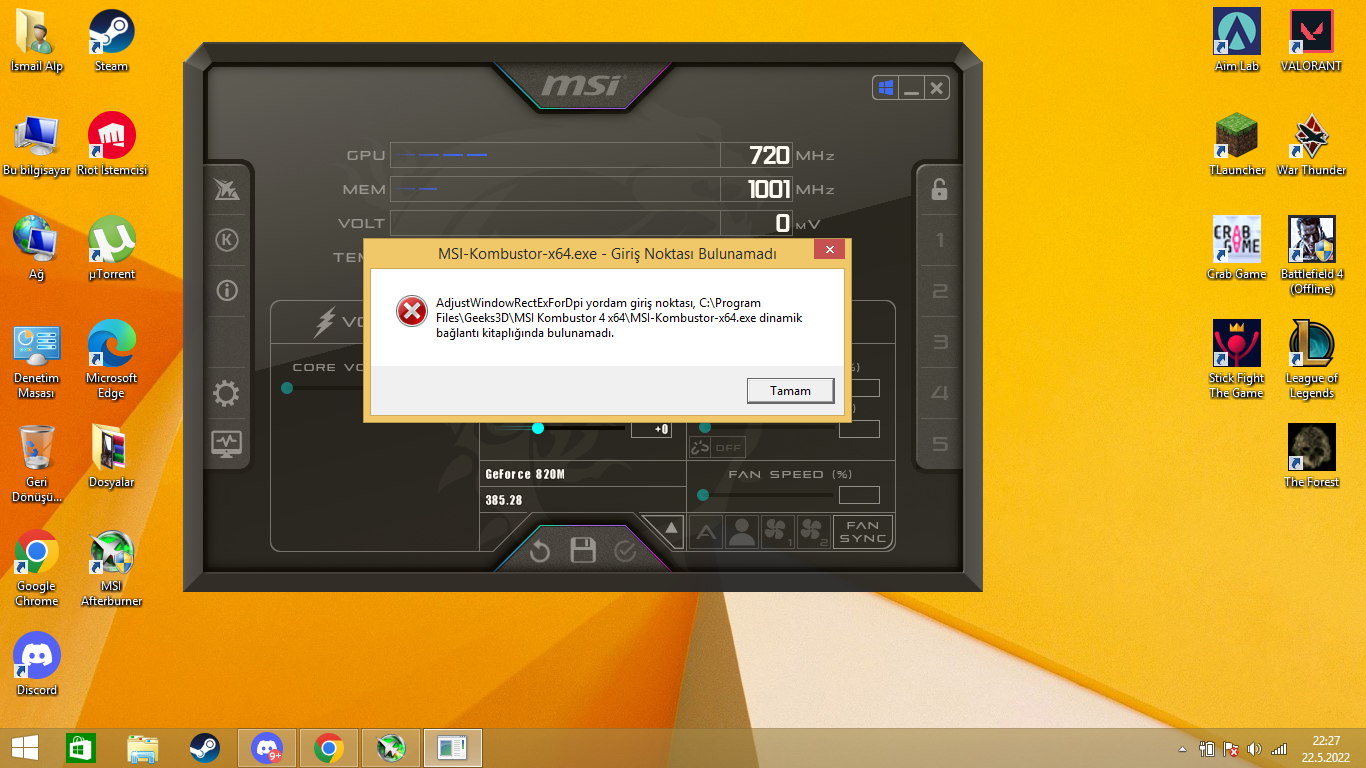Open Denetim Masası desktop icon
Image resolution: width=1366 pixels, height=768 pixels.
(x=37, y=360)
